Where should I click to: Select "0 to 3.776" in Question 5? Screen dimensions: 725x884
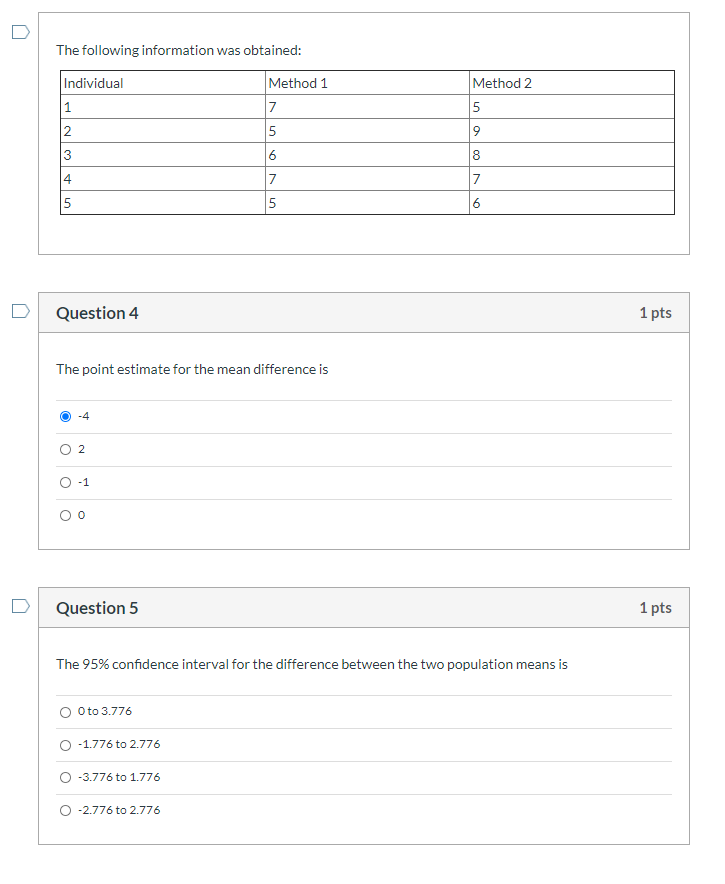pos(64,710)
